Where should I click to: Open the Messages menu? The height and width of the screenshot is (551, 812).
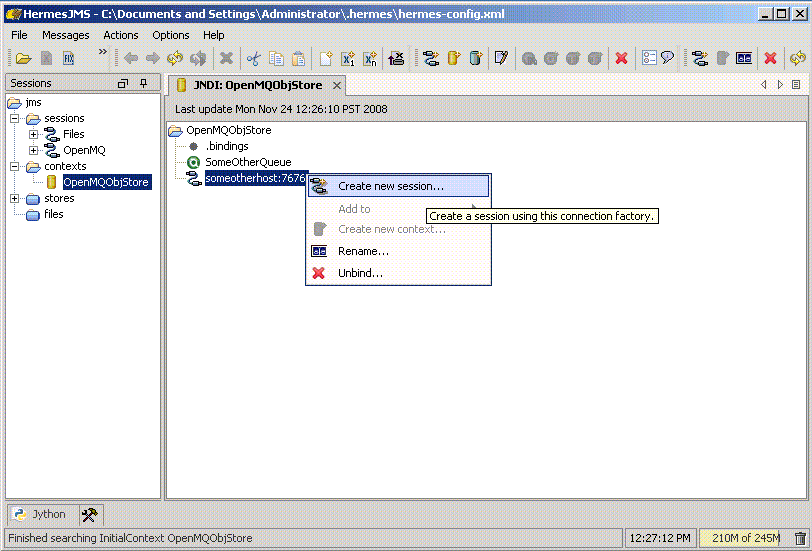[x=65, y=35]
